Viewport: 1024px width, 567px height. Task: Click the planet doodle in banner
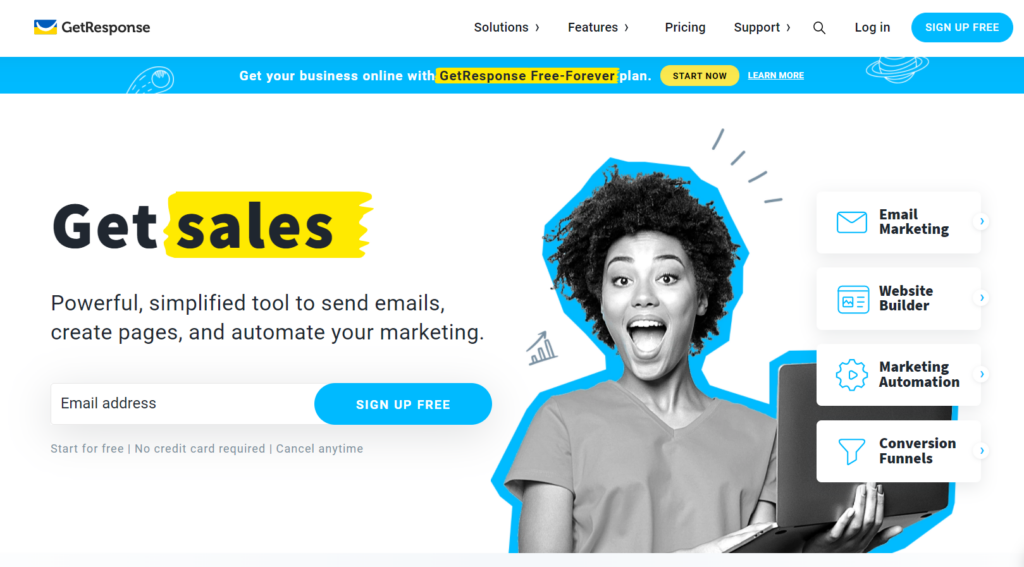point(897,69)
